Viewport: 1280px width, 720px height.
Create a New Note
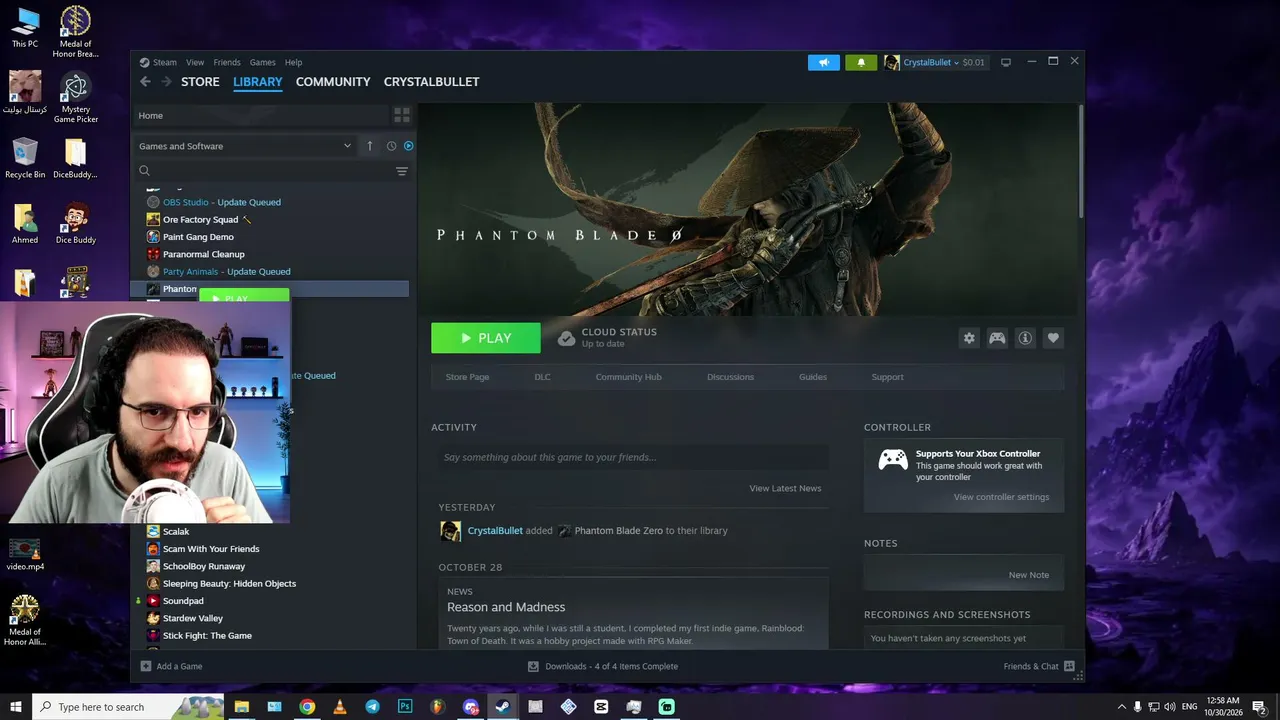pyautogui.click(x=1029, y=575)
